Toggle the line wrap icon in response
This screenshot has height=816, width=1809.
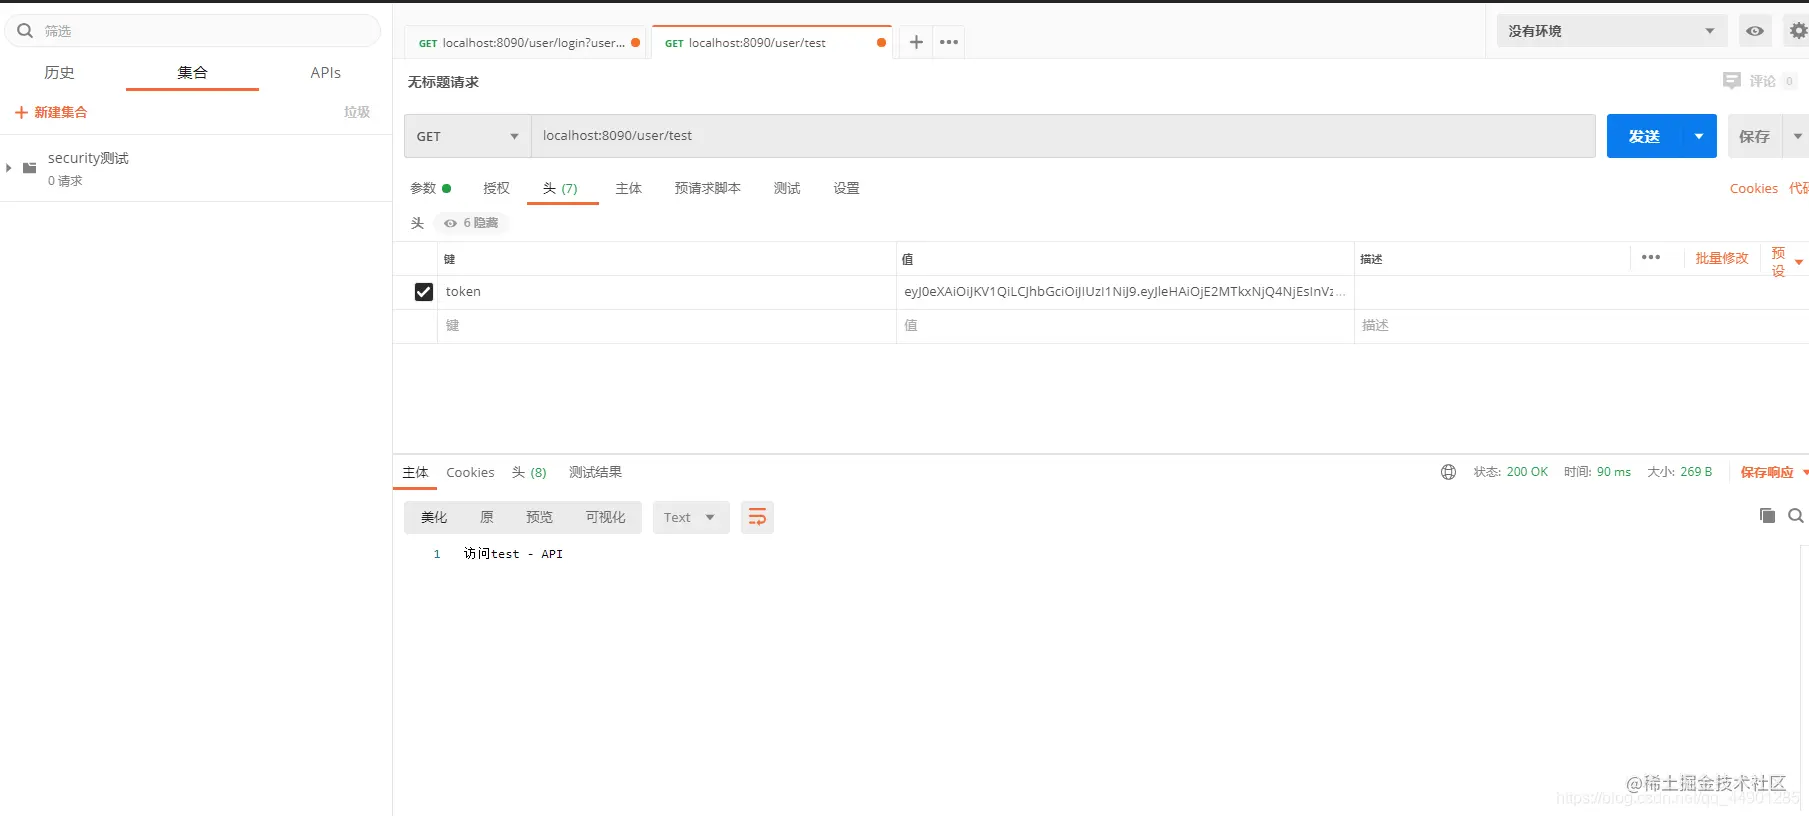[758, 517]
